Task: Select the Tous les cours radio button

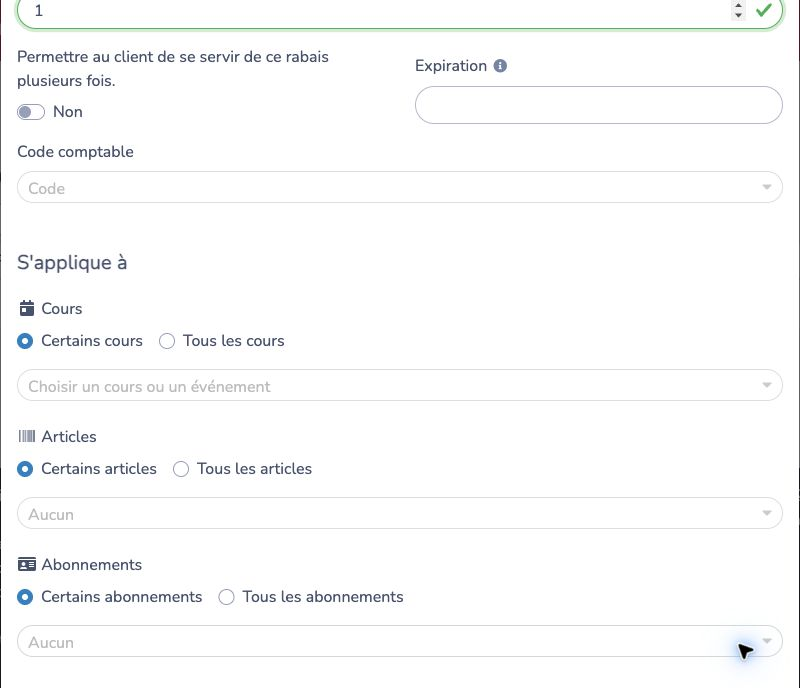Action: click(167, 341)
